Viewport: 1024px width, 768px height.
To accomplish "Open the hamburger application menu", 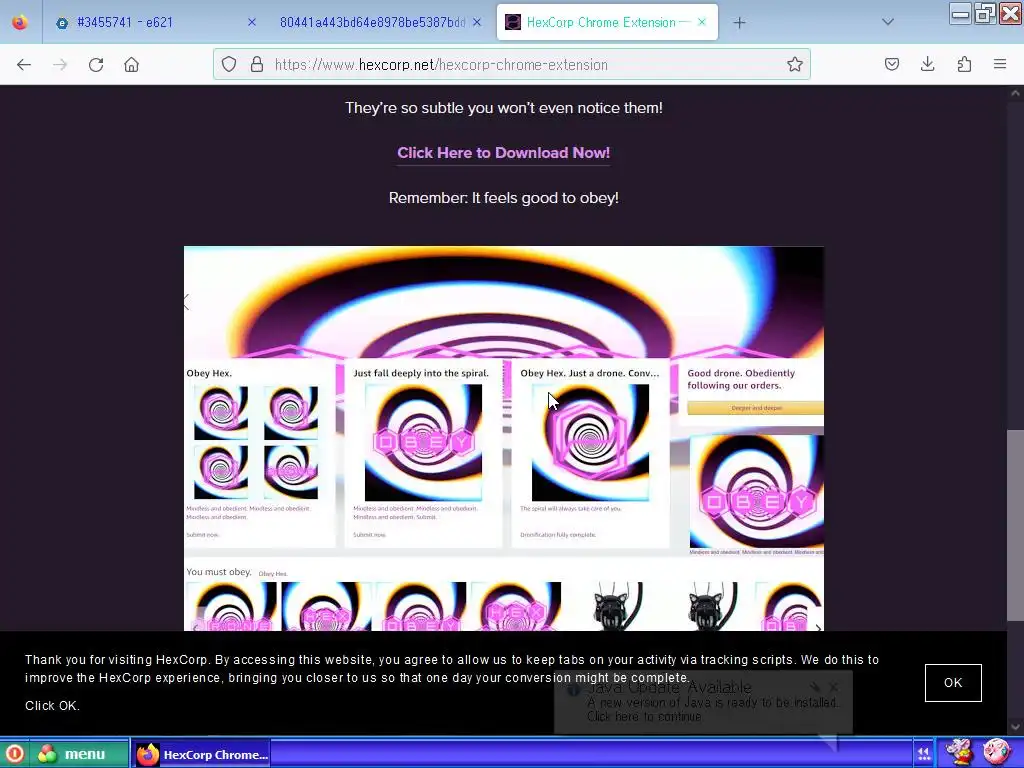I will [x=1000, y=64].
